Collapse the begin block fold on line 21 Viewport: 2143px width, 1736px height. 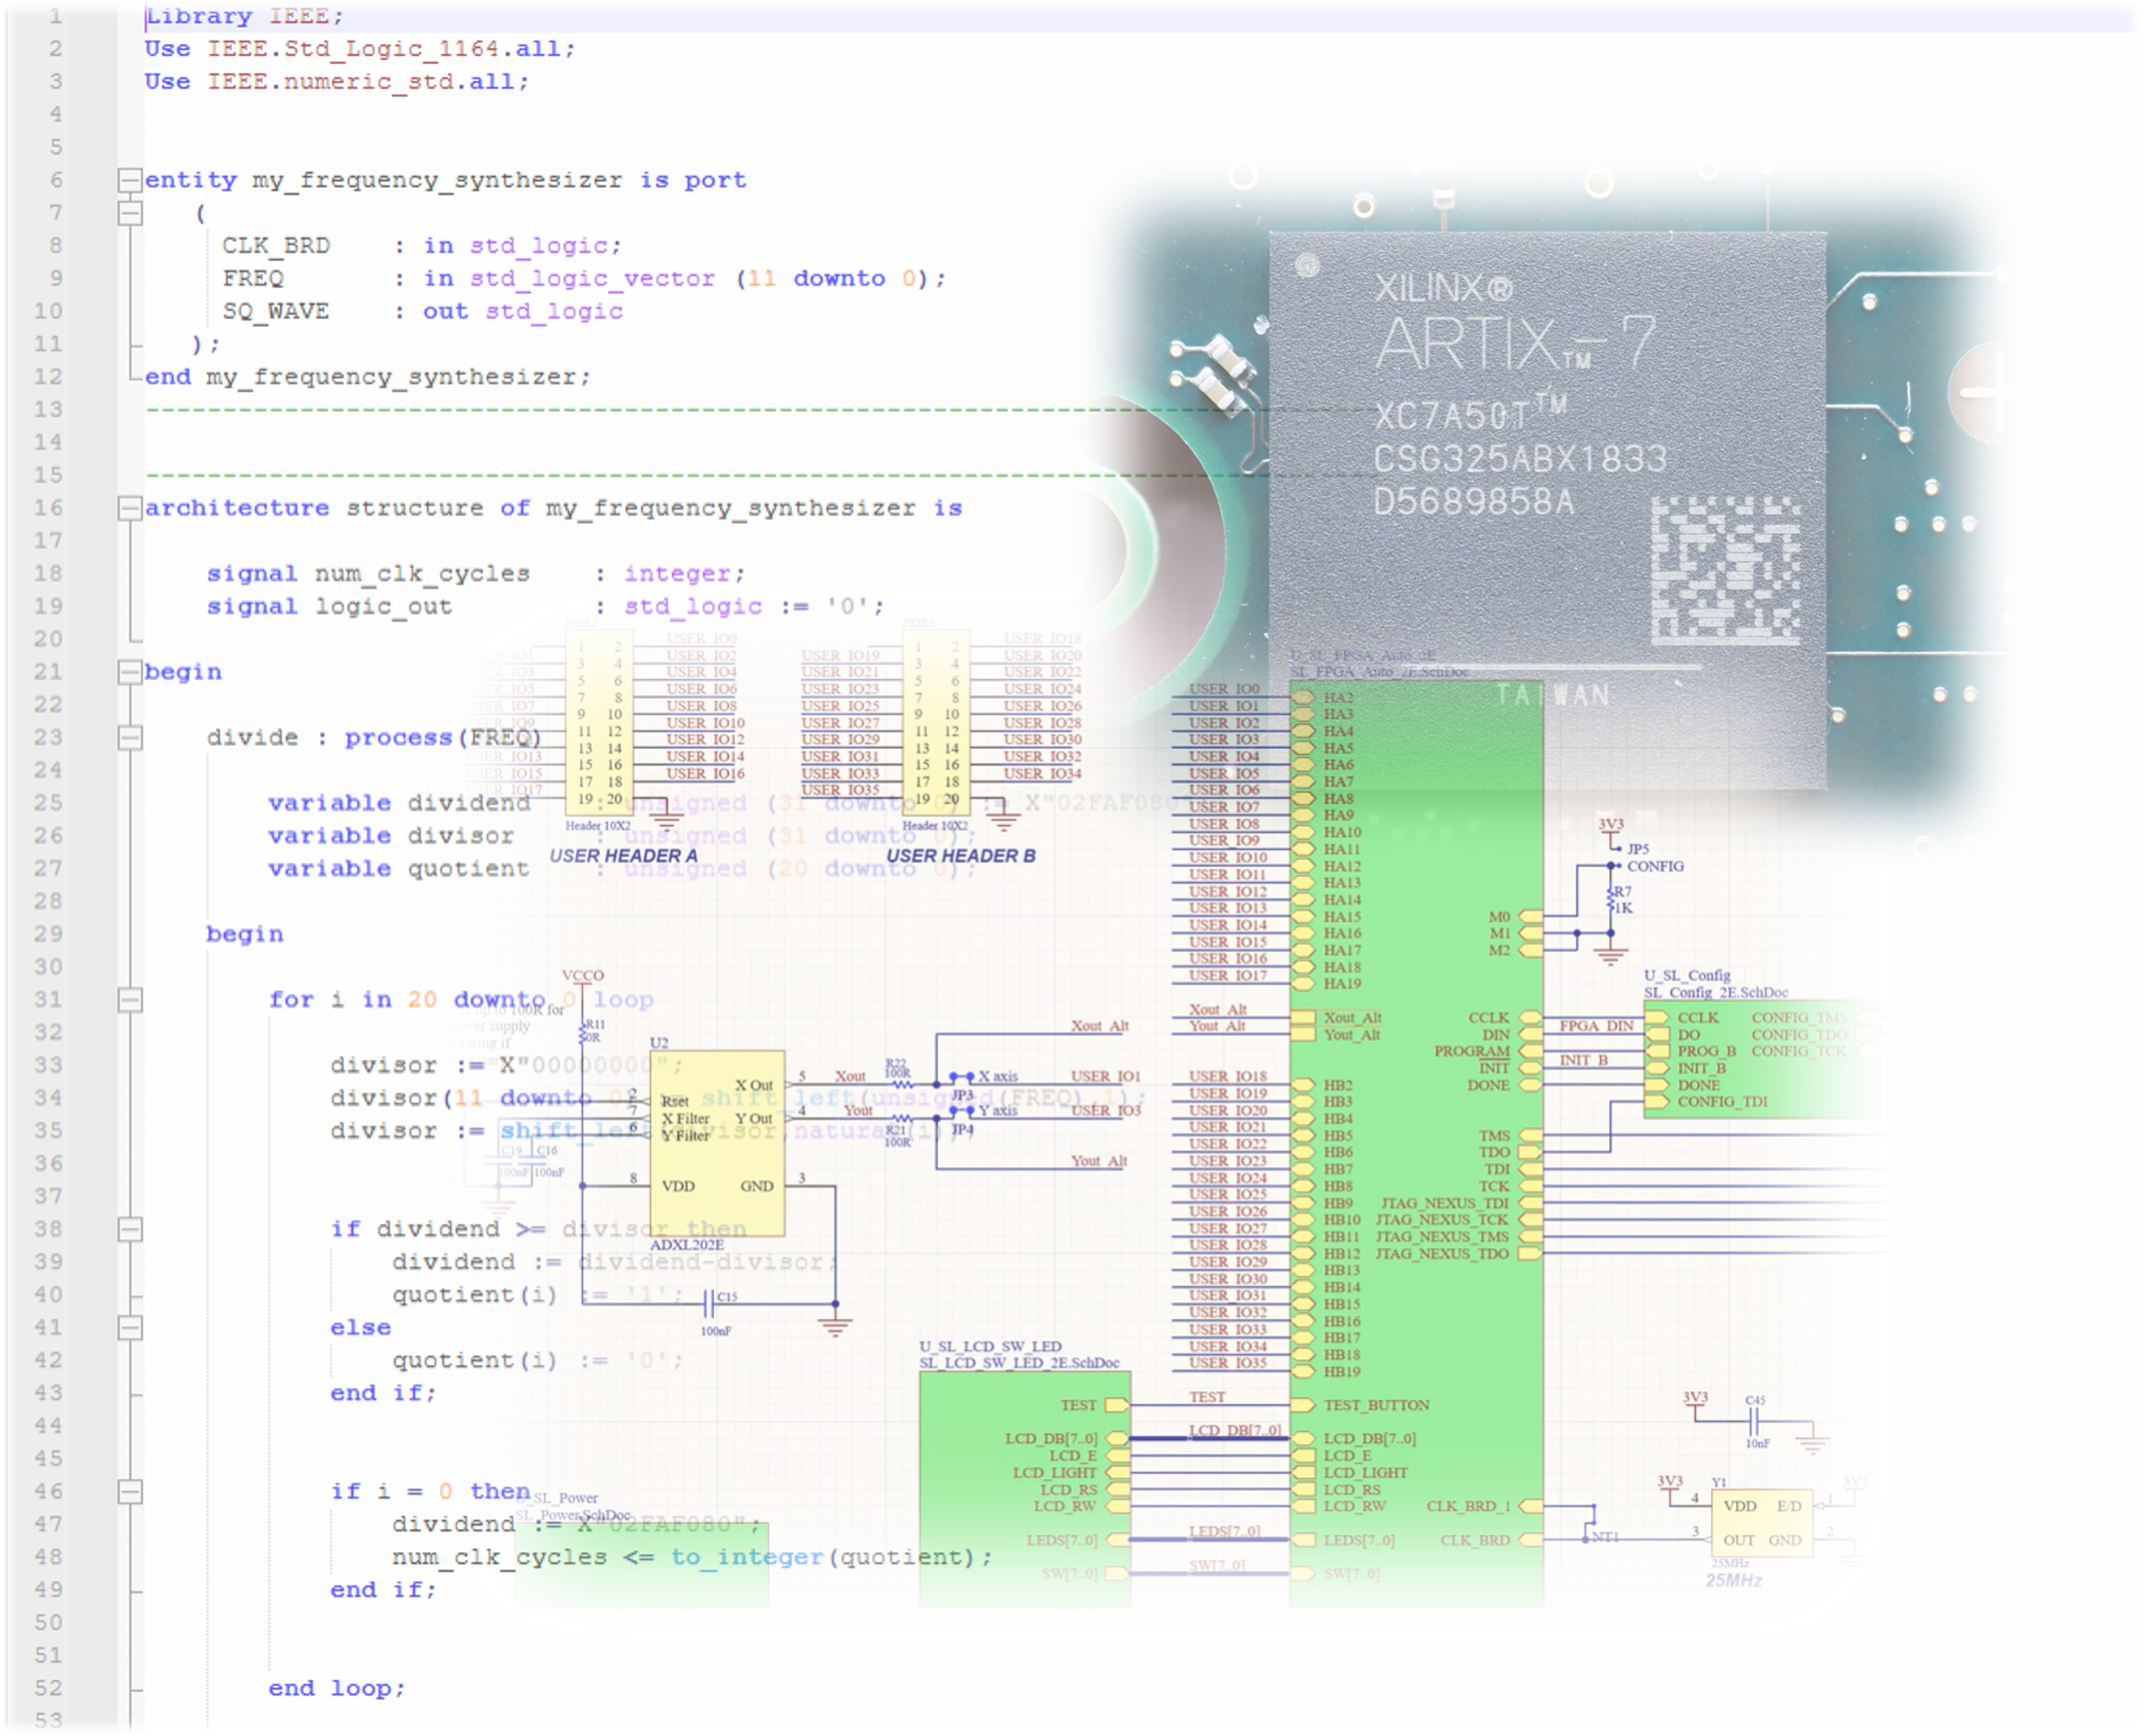coord(130,672)
